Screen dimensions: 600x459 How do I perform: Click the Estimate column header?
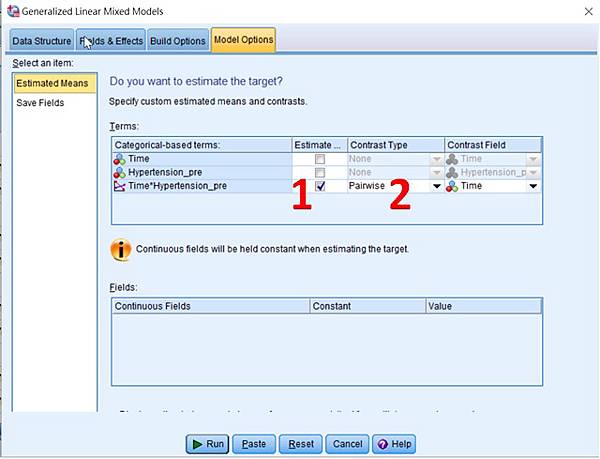pyautogui.click(x=320, y=145)
